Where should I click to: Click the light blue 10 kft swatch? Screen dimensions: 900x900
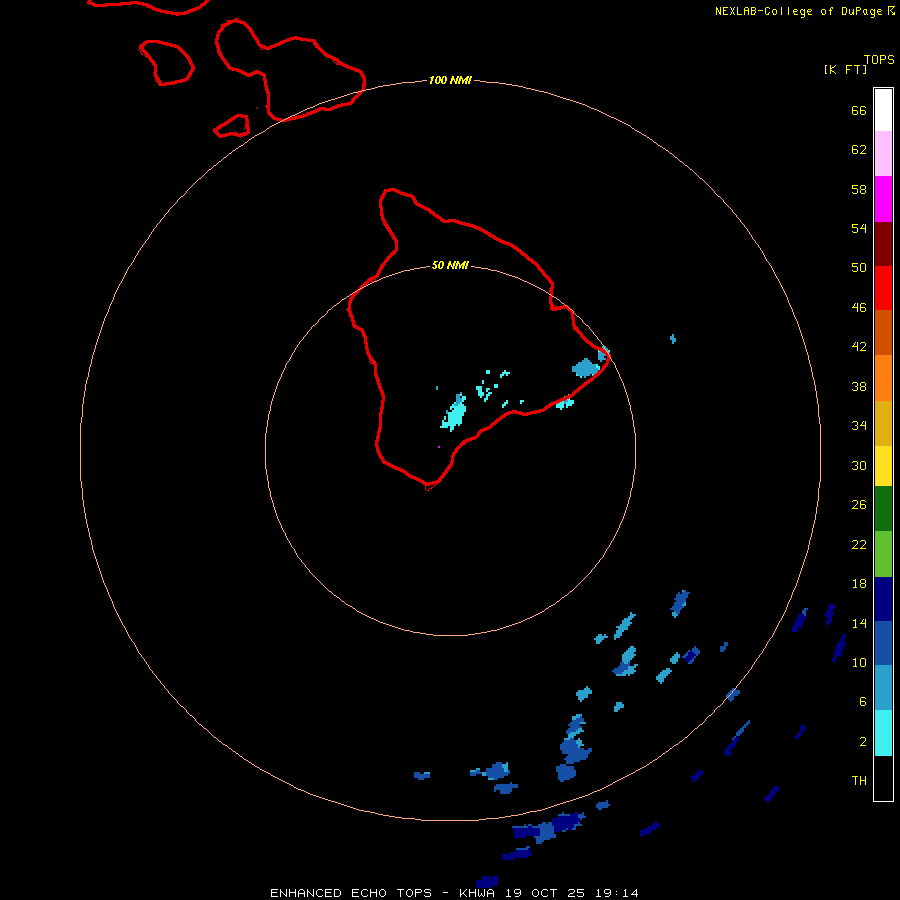pos(883,688)
